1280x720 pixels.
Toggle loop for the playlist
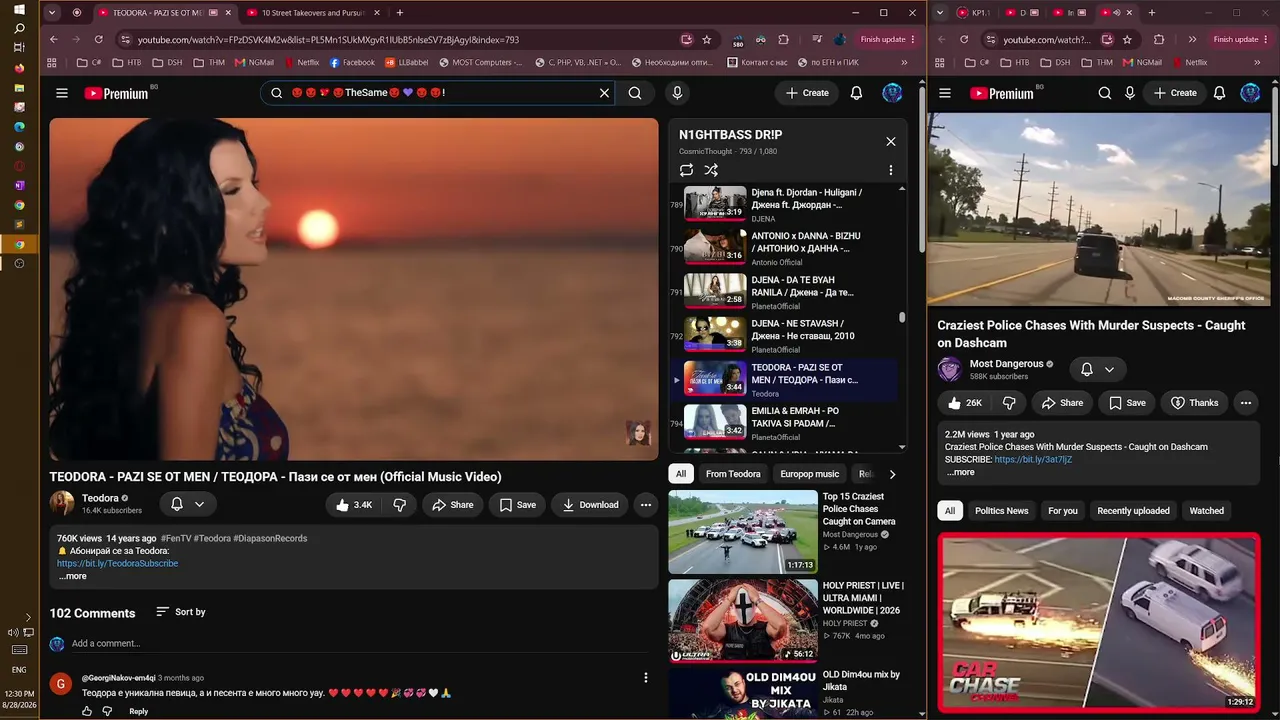tap(686, 170)
